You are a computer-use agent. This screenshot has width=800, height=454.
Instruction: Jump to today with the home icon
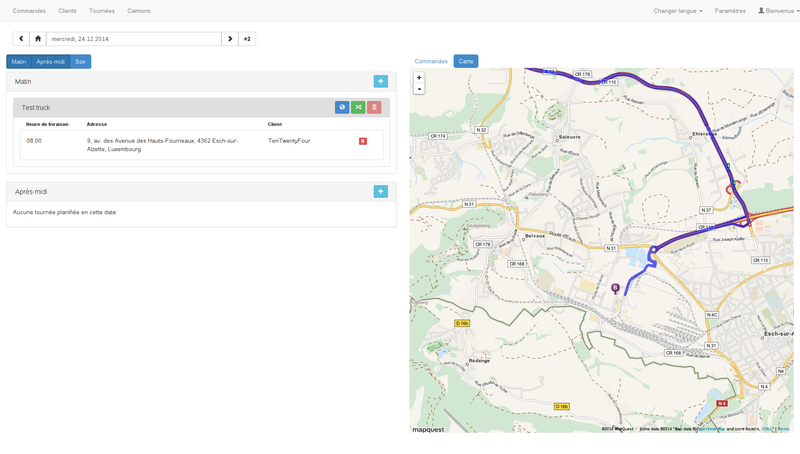tap(38, 39)
